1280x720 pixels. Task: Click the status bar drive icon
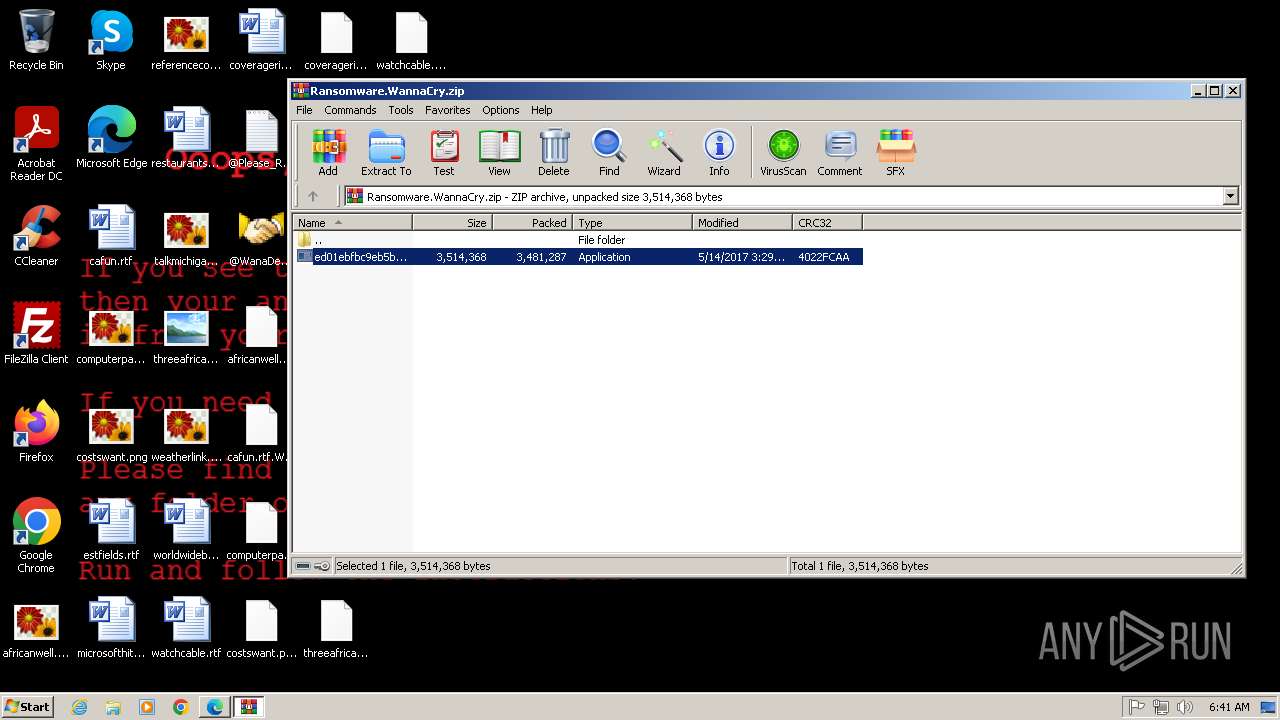tap(303, 566)
